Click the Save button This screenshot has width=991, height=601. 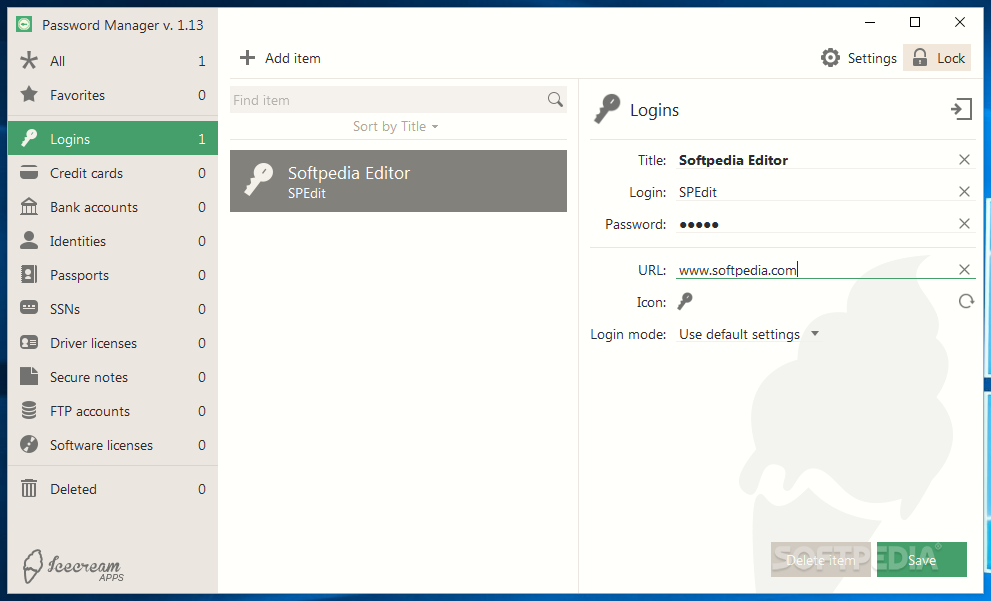coord(921,559)
